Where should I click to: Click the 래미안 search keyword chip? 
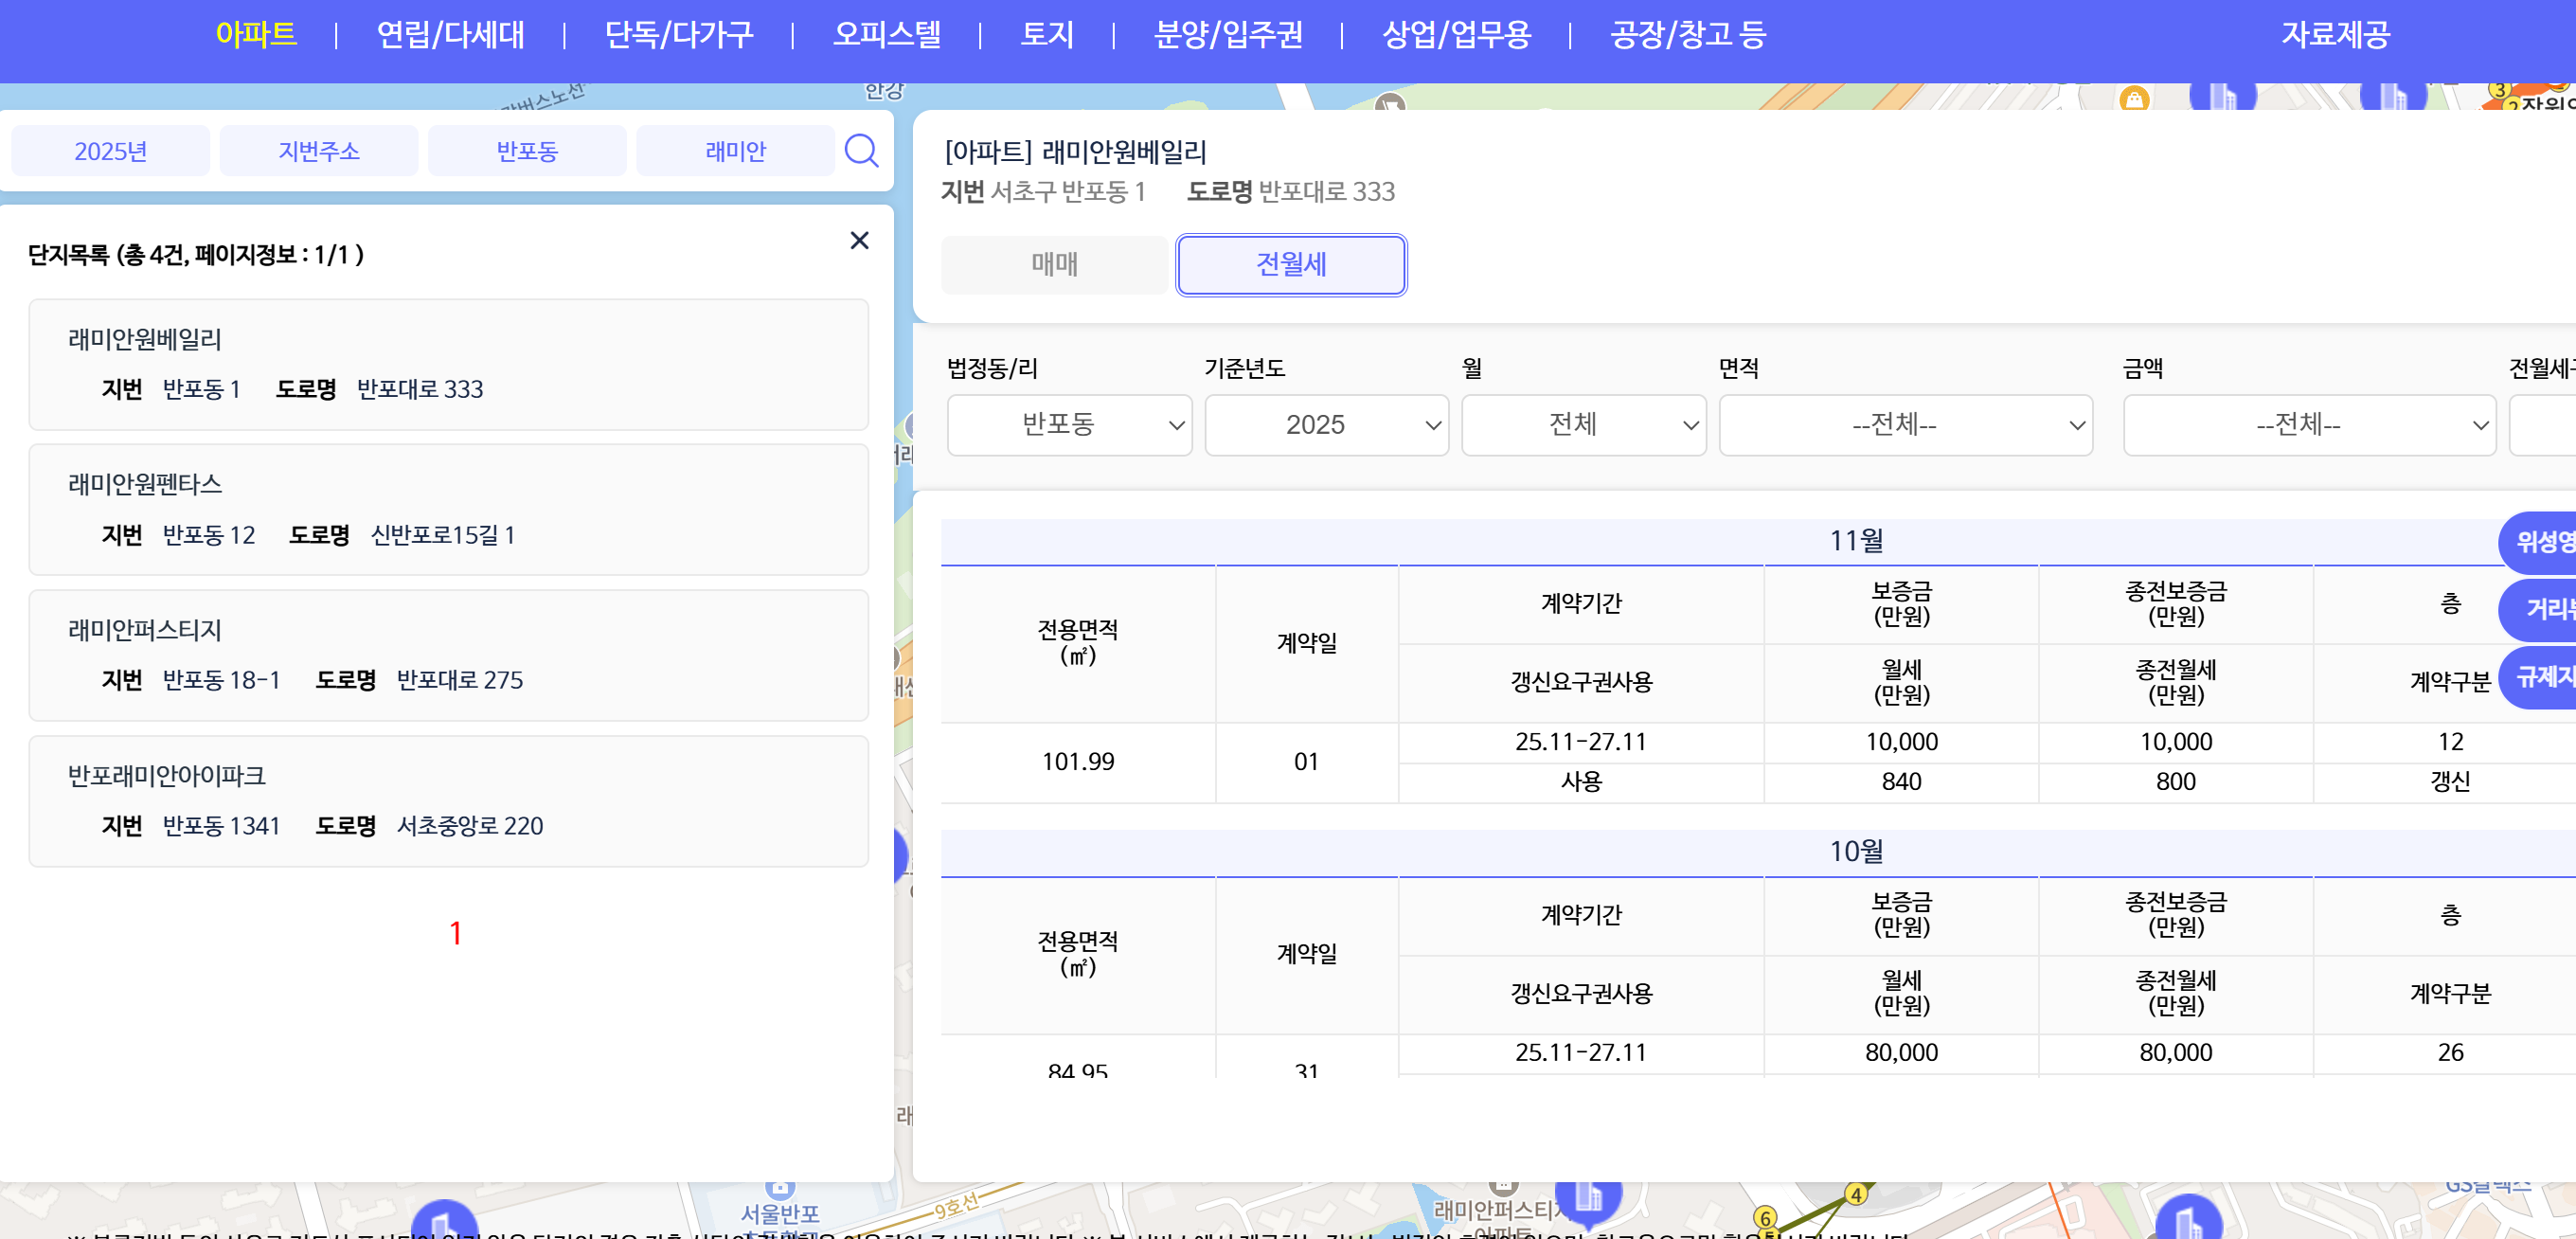tap(737, 150)
